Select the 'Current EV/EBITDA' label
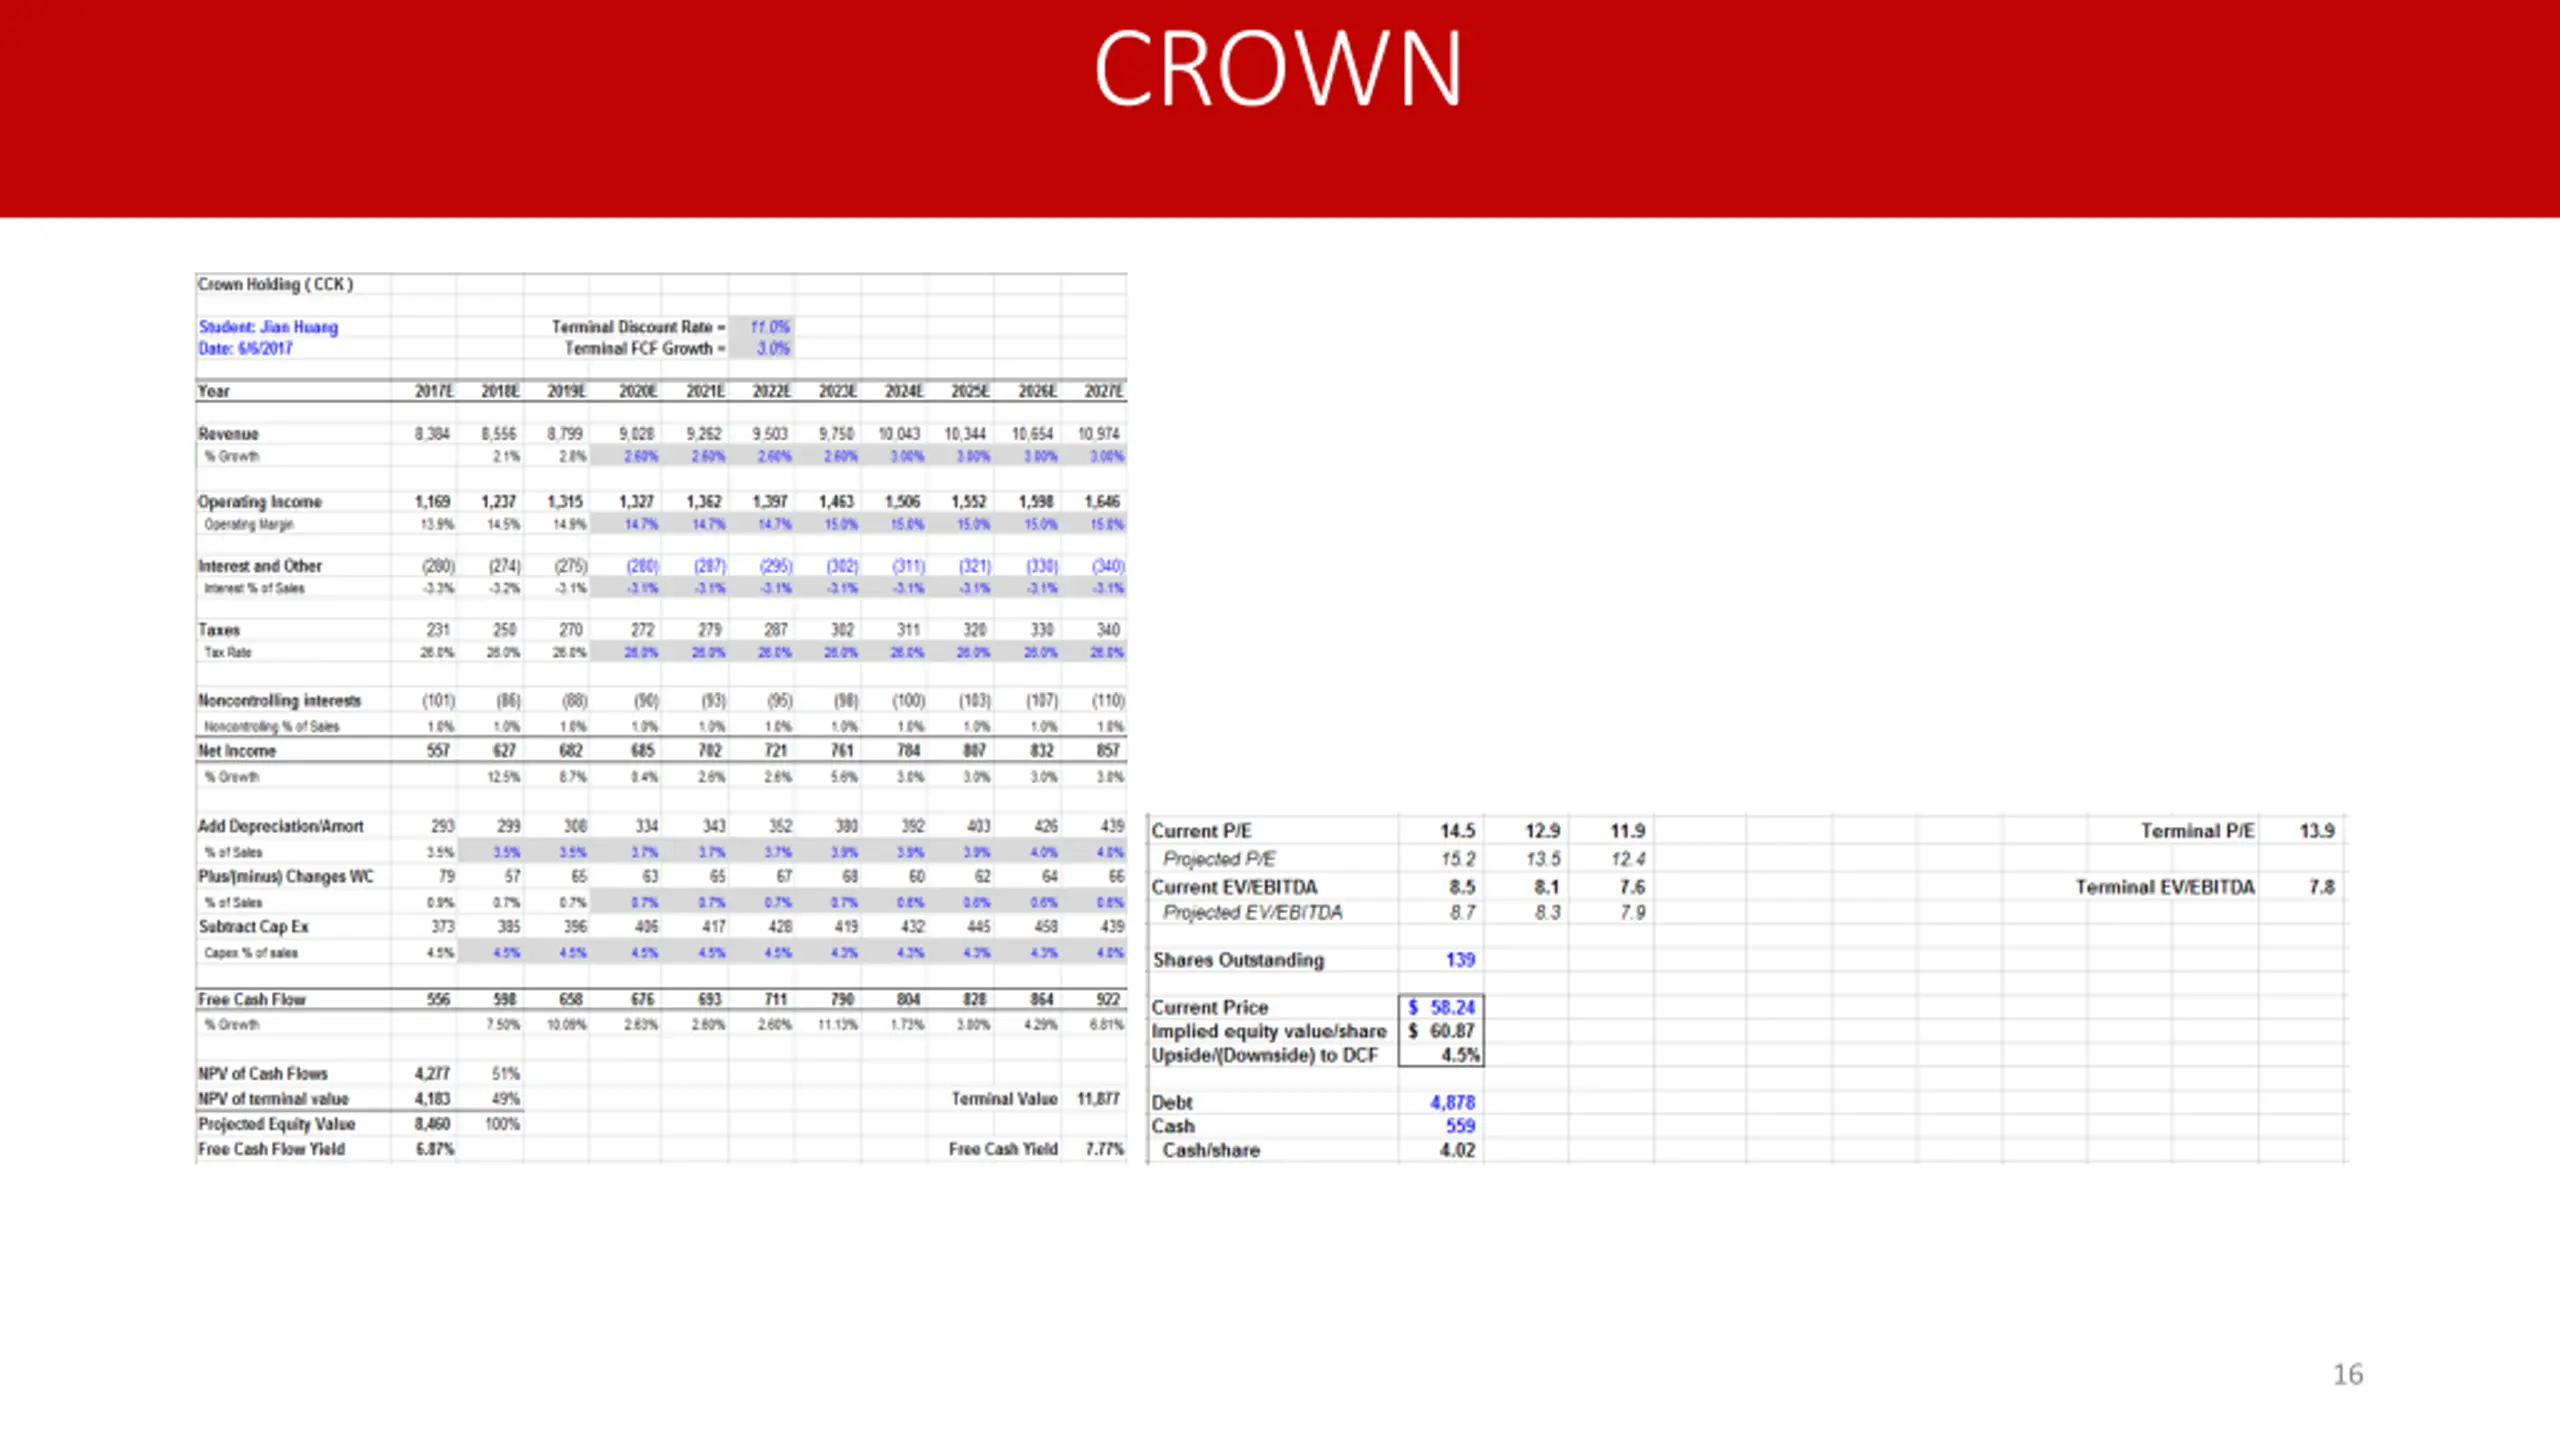The image size is (2560, 1440). (1234, 887)
